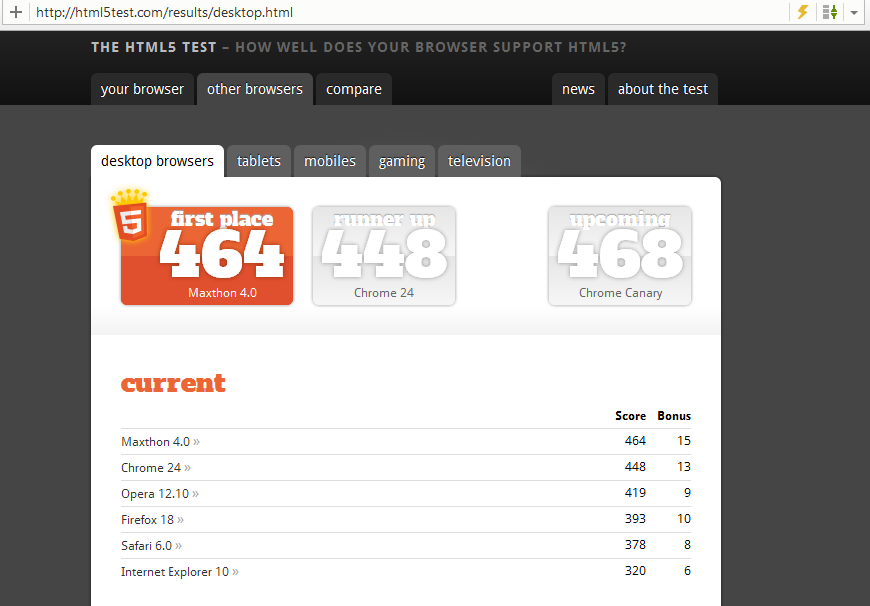
Task: Switch to the 'television' tab
Action: pyautogui.click(x=479, y=161)
